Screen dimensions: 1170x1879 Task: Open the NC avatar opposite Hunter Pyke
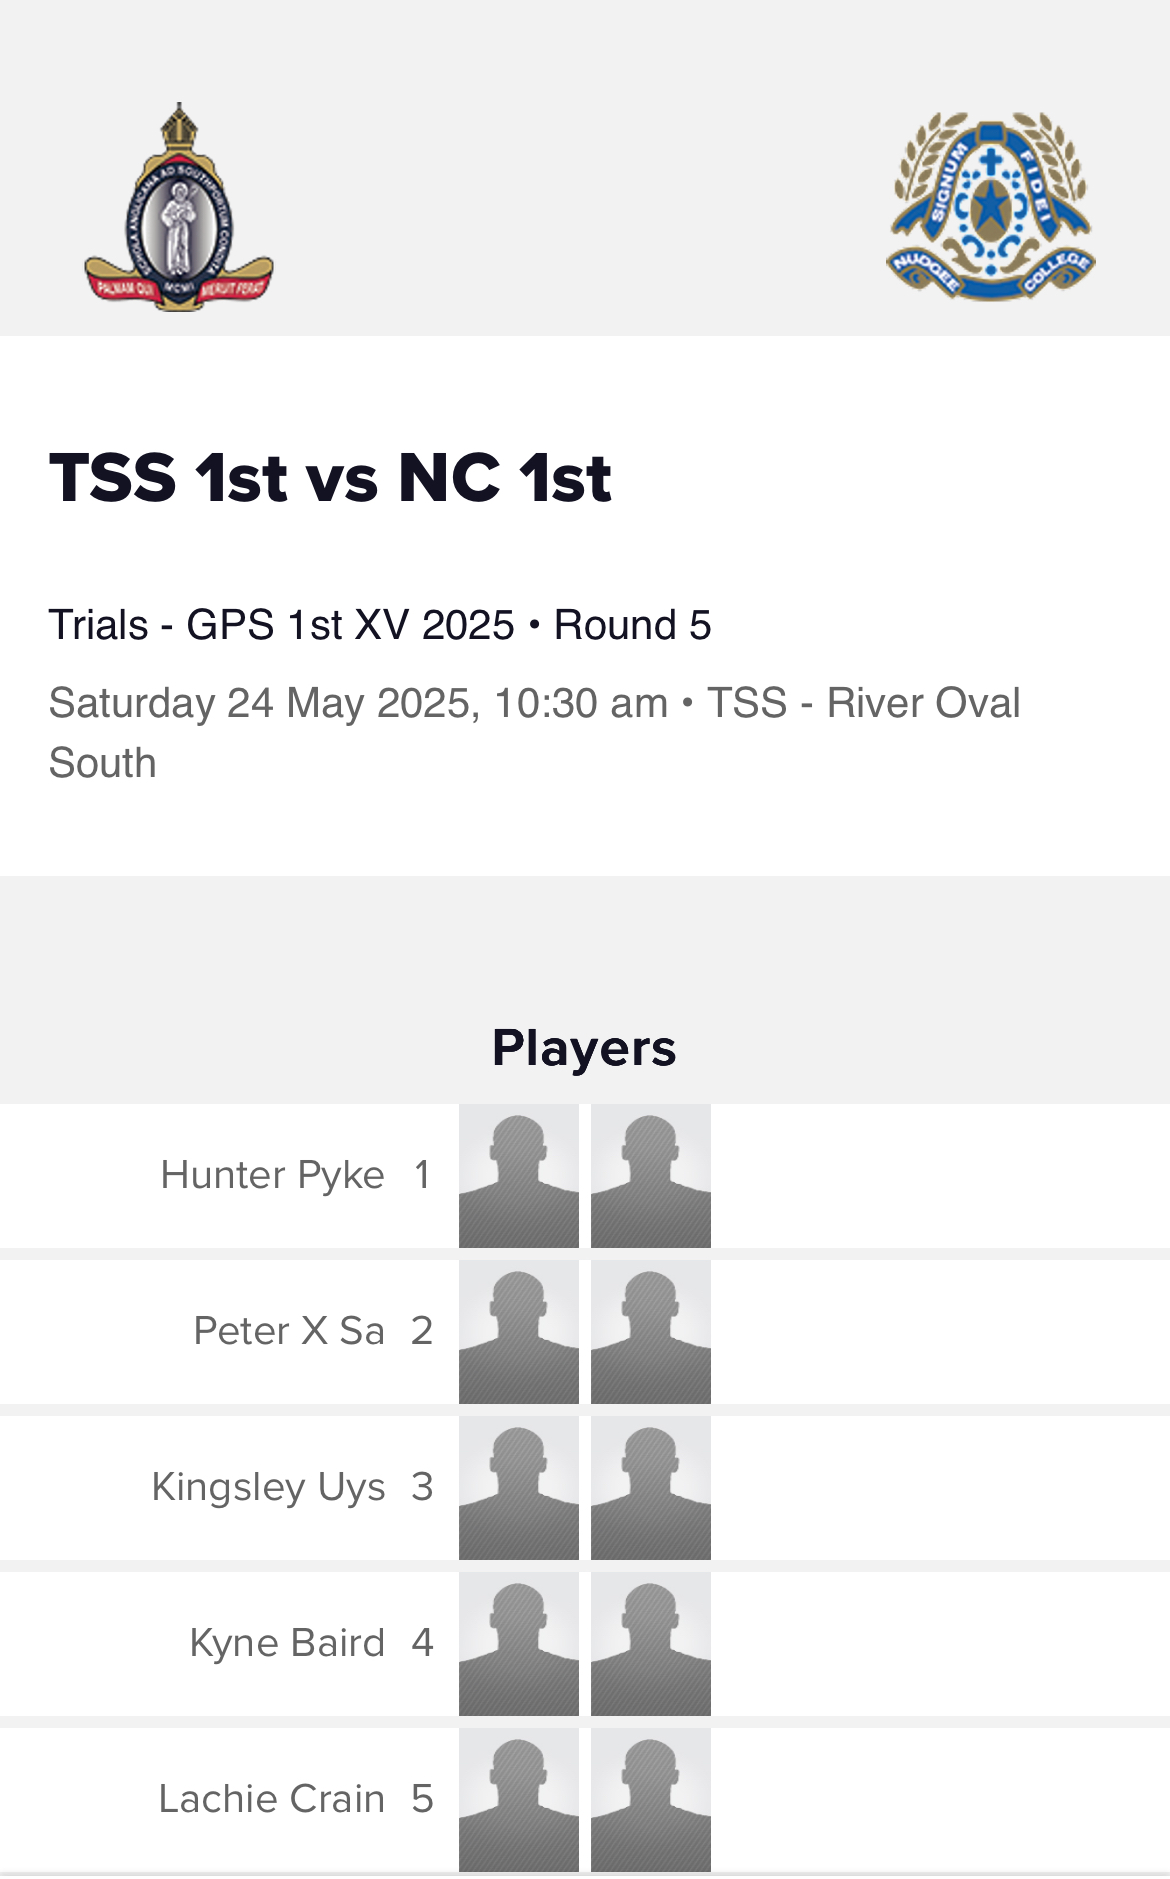click(x=651, y=1176)
